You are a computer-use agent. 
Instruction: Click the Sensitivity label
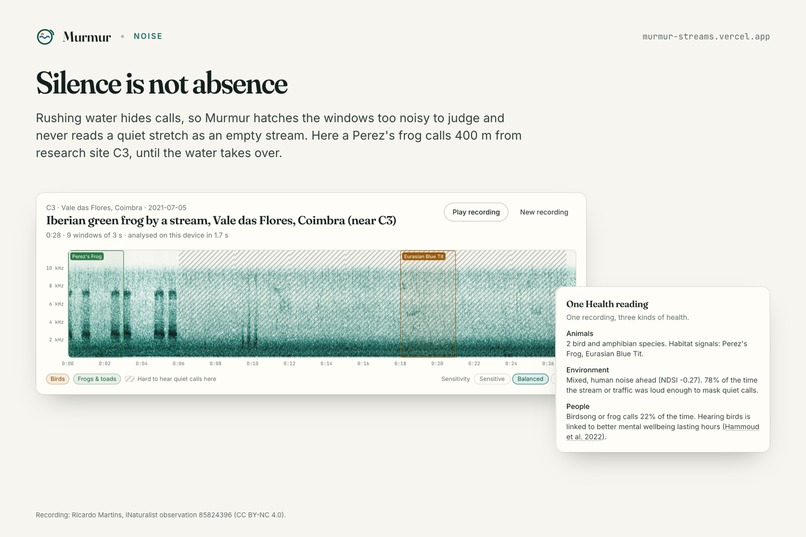click(x=455, y=379)
